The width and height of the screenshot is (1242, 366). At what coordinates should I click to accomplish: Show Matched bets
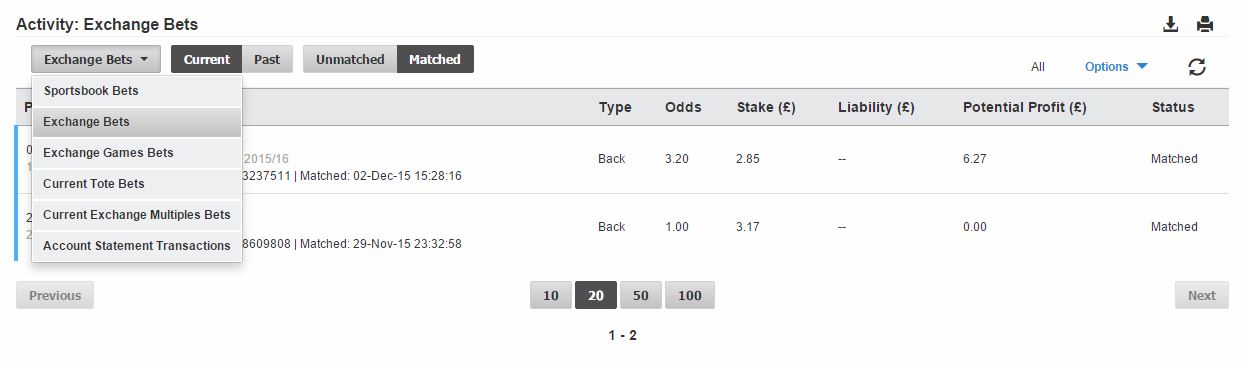tap(435, 59)
